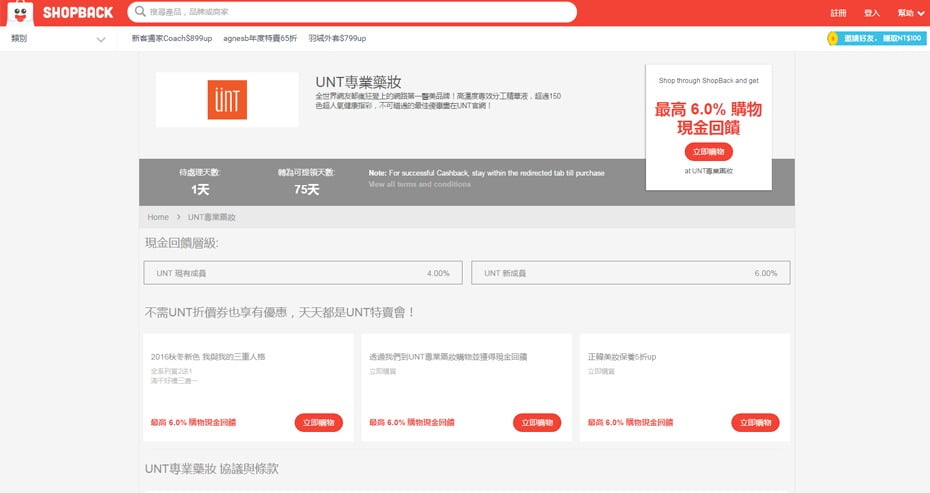
Task: Click 立即購物 on the 正韓美妝保養5折up deal
Action: coord(755,422)
